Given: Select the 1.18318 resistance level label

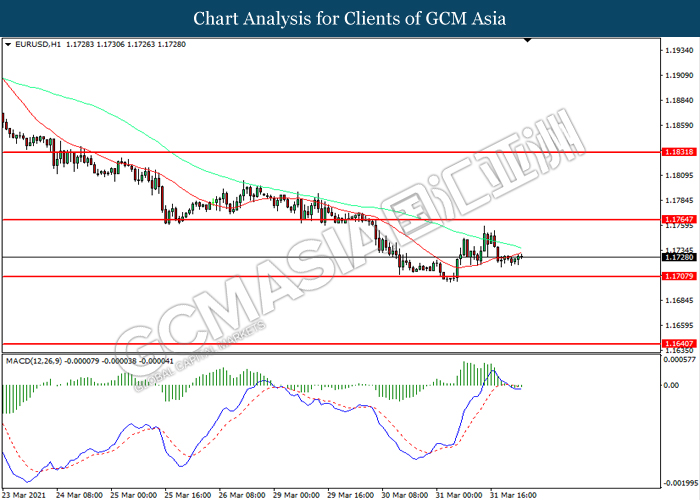Looking at the screenshot, I should tap(679, 152).
